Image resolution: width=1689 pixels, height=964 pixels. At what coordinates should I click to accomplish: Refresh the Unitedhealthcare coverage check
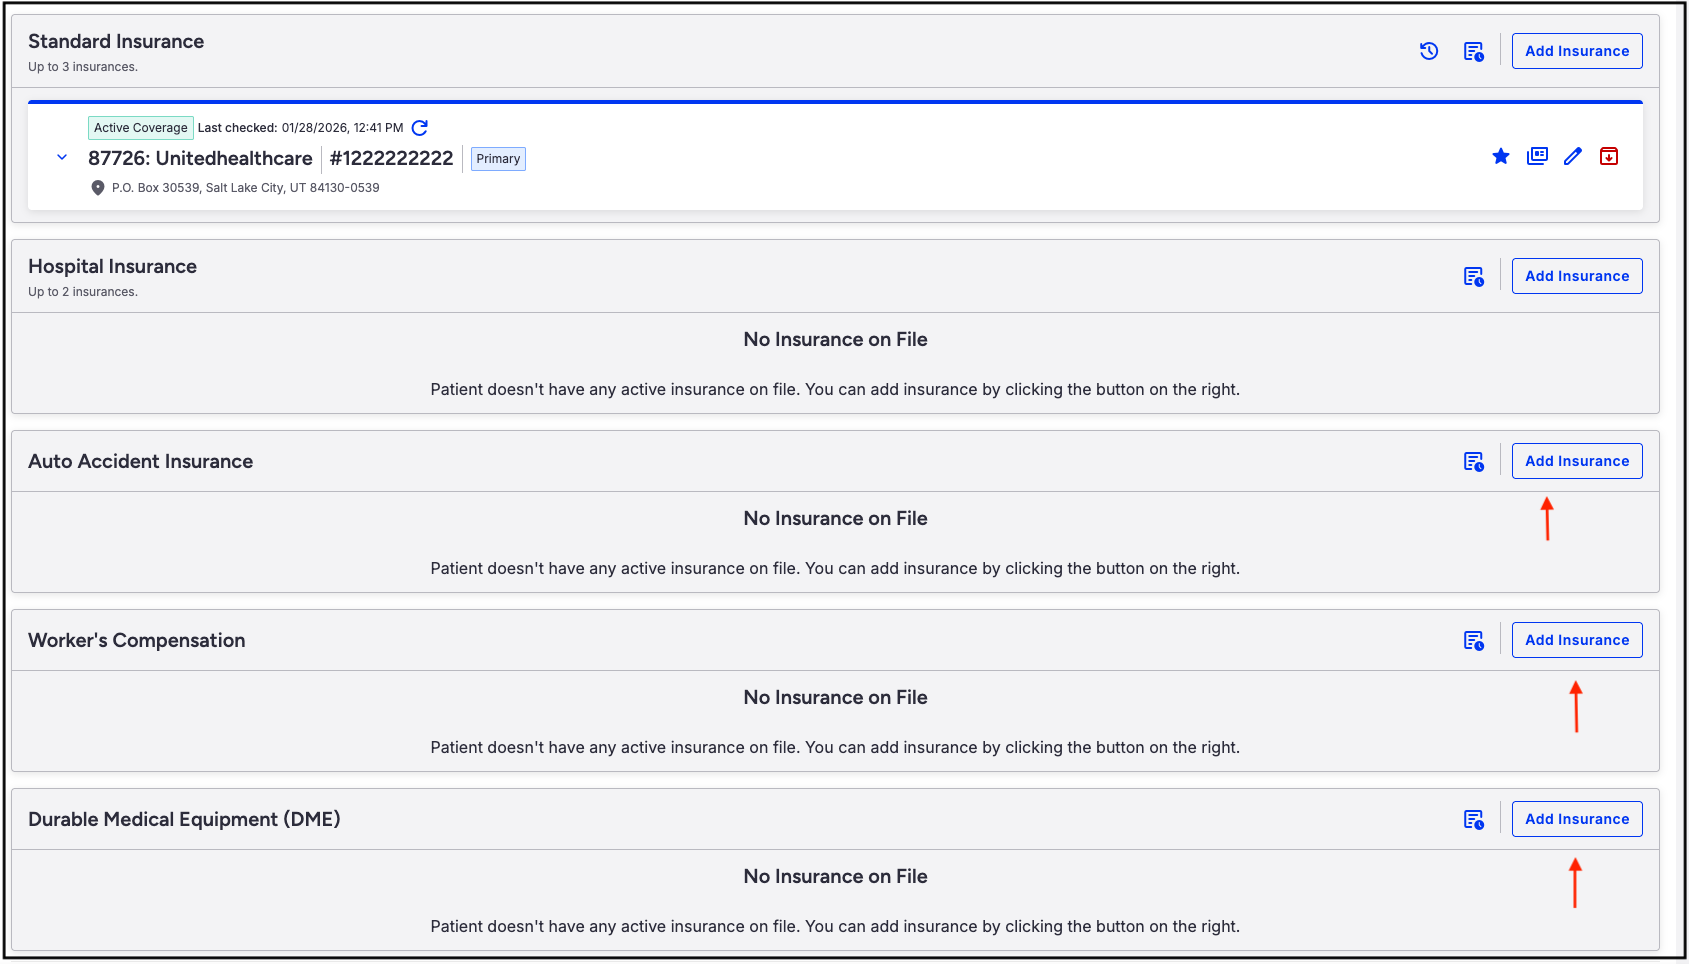[420, 128]
